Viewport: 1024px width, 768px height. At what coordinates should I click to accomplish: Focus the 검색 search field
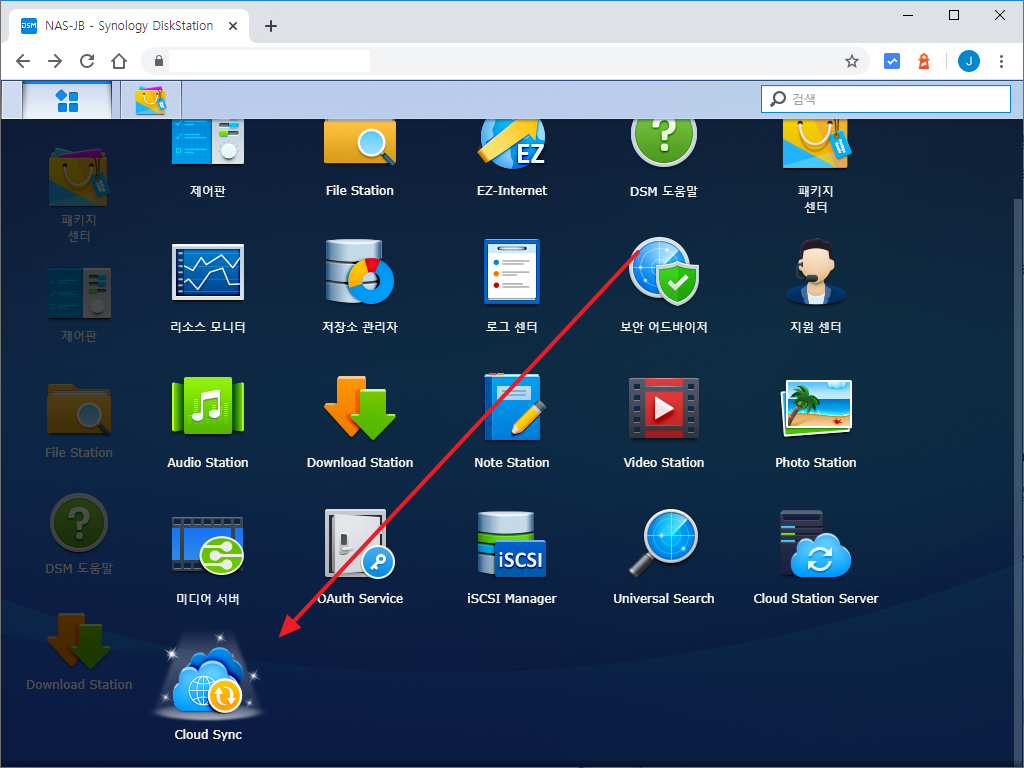click(886, 99)
